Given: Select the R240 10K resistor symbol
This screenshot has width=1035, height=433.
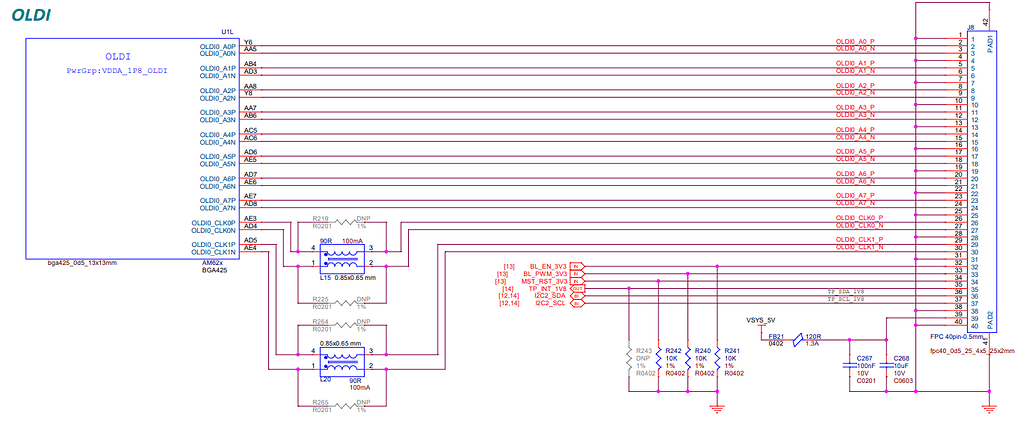Looking at the screenshot, I should [x=687, y=359].
